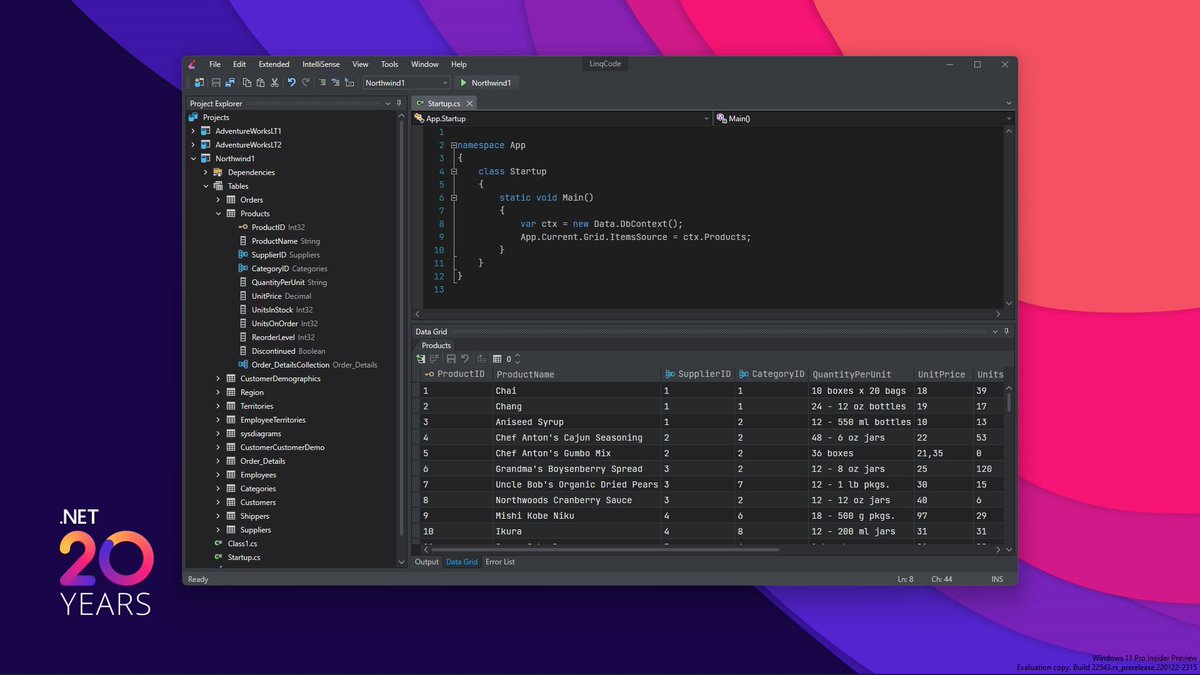Image resolution: width=1200 pixels, height=675 pixels.
Task: Click the Save All toolbar icon
Action: coord(230,83)
